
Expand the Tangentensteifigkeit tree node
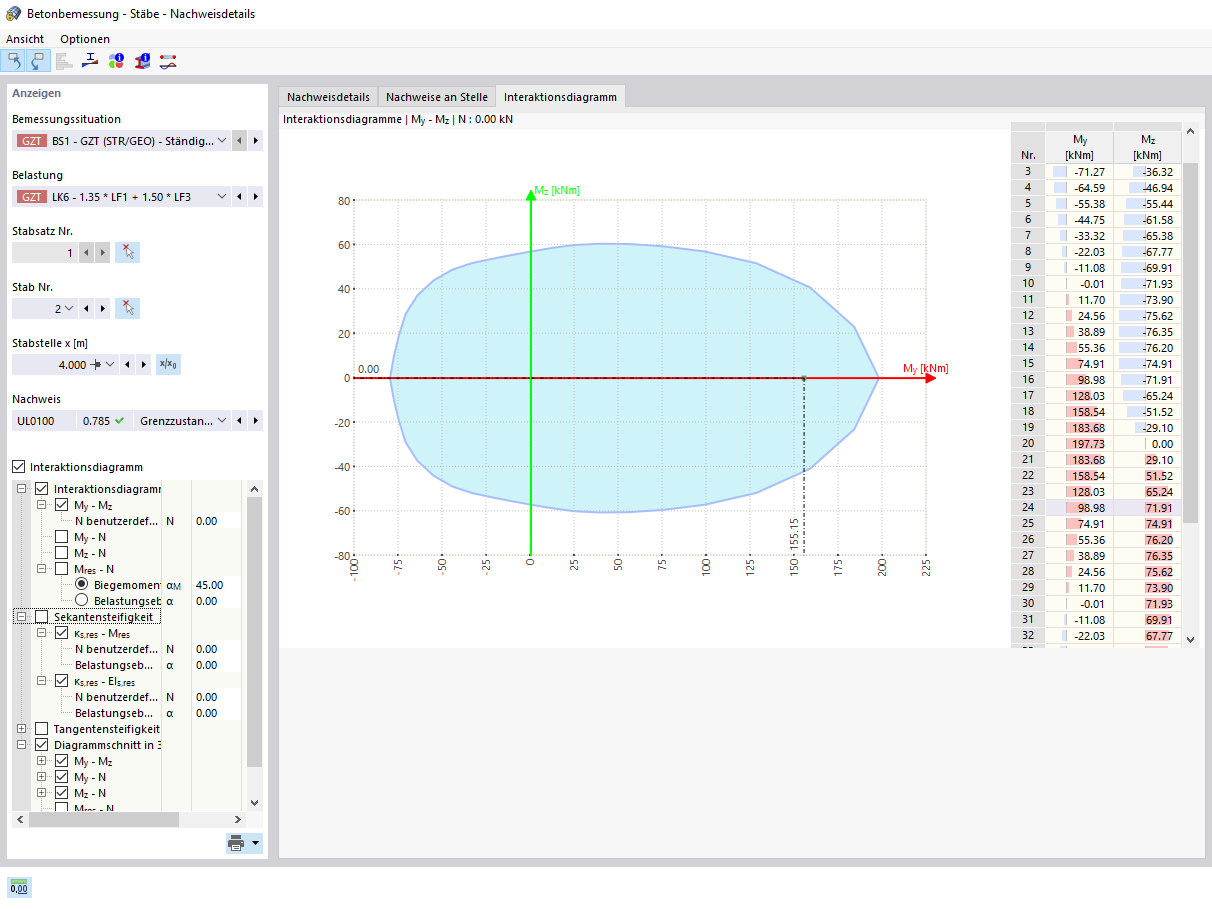pos(21,729)
